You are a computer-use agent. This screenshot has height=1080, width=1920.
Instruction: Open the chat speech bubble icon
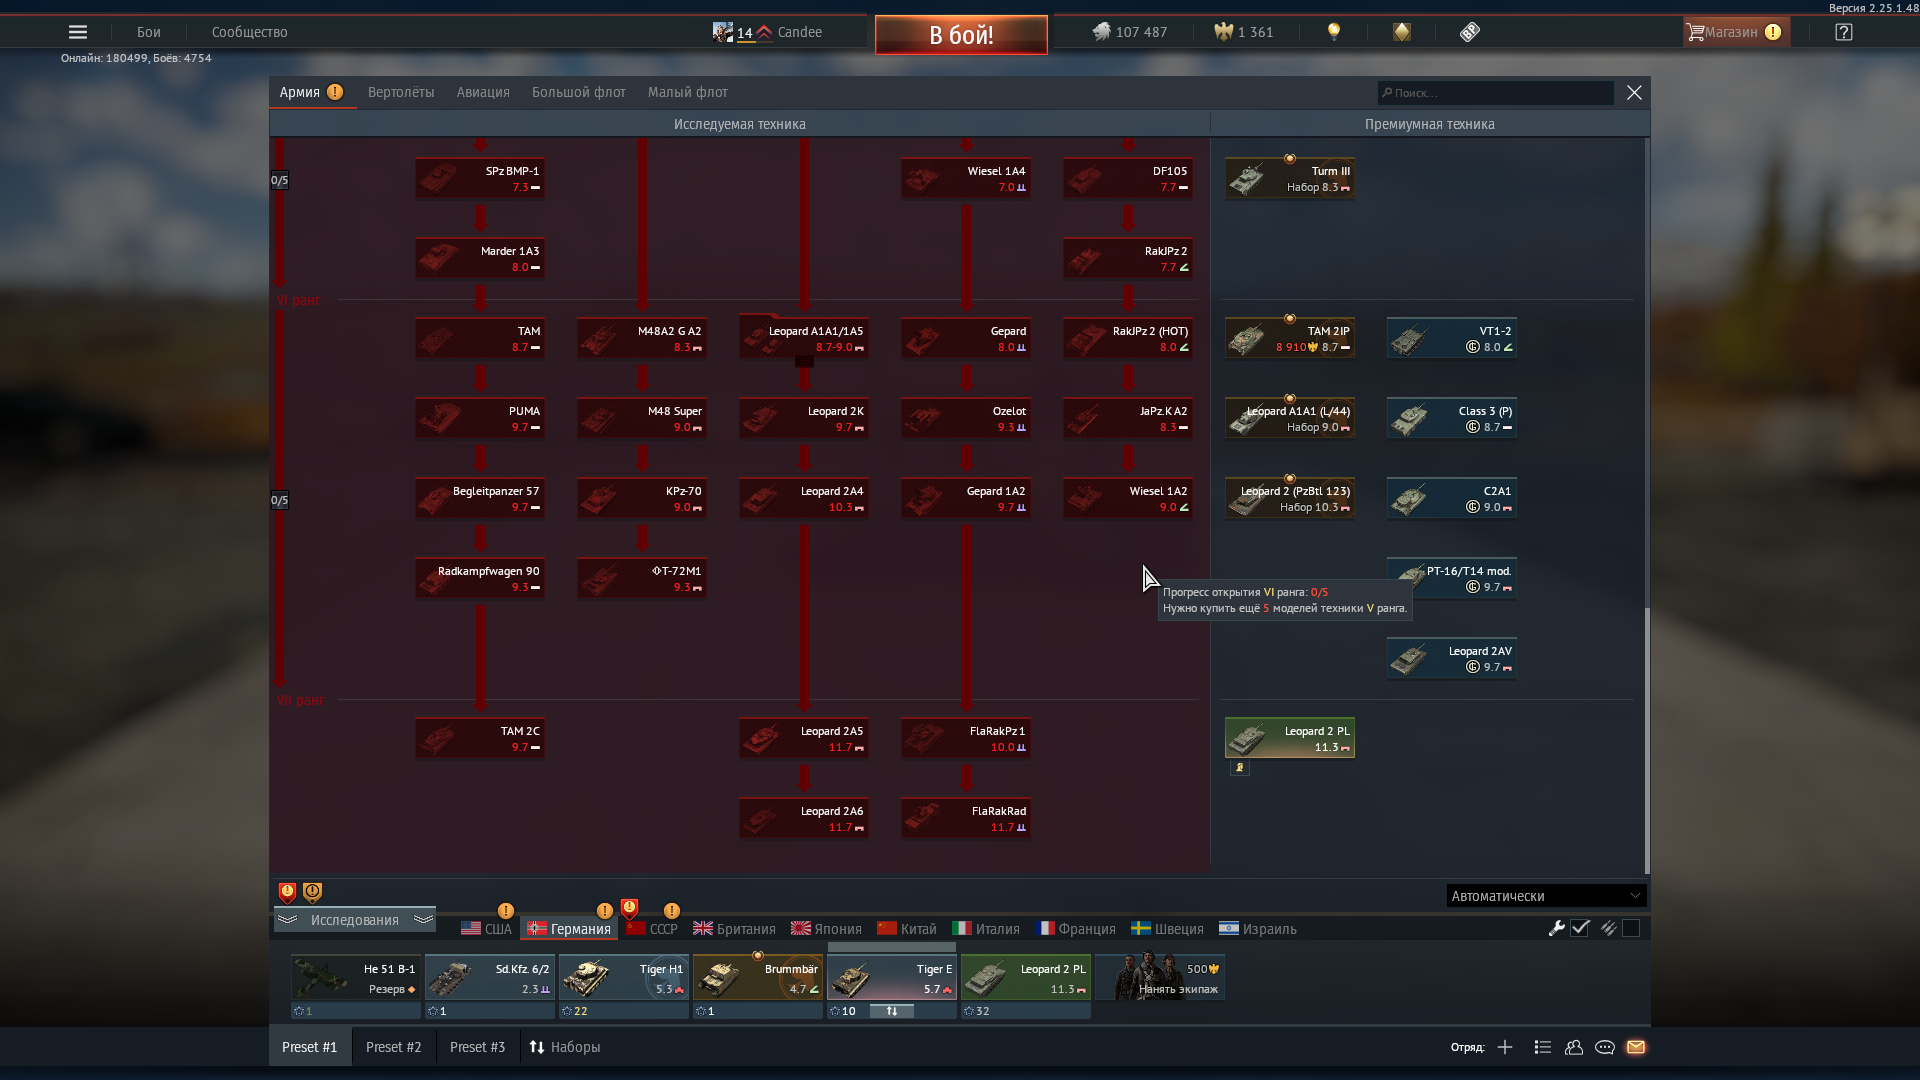point(1605,1047)
